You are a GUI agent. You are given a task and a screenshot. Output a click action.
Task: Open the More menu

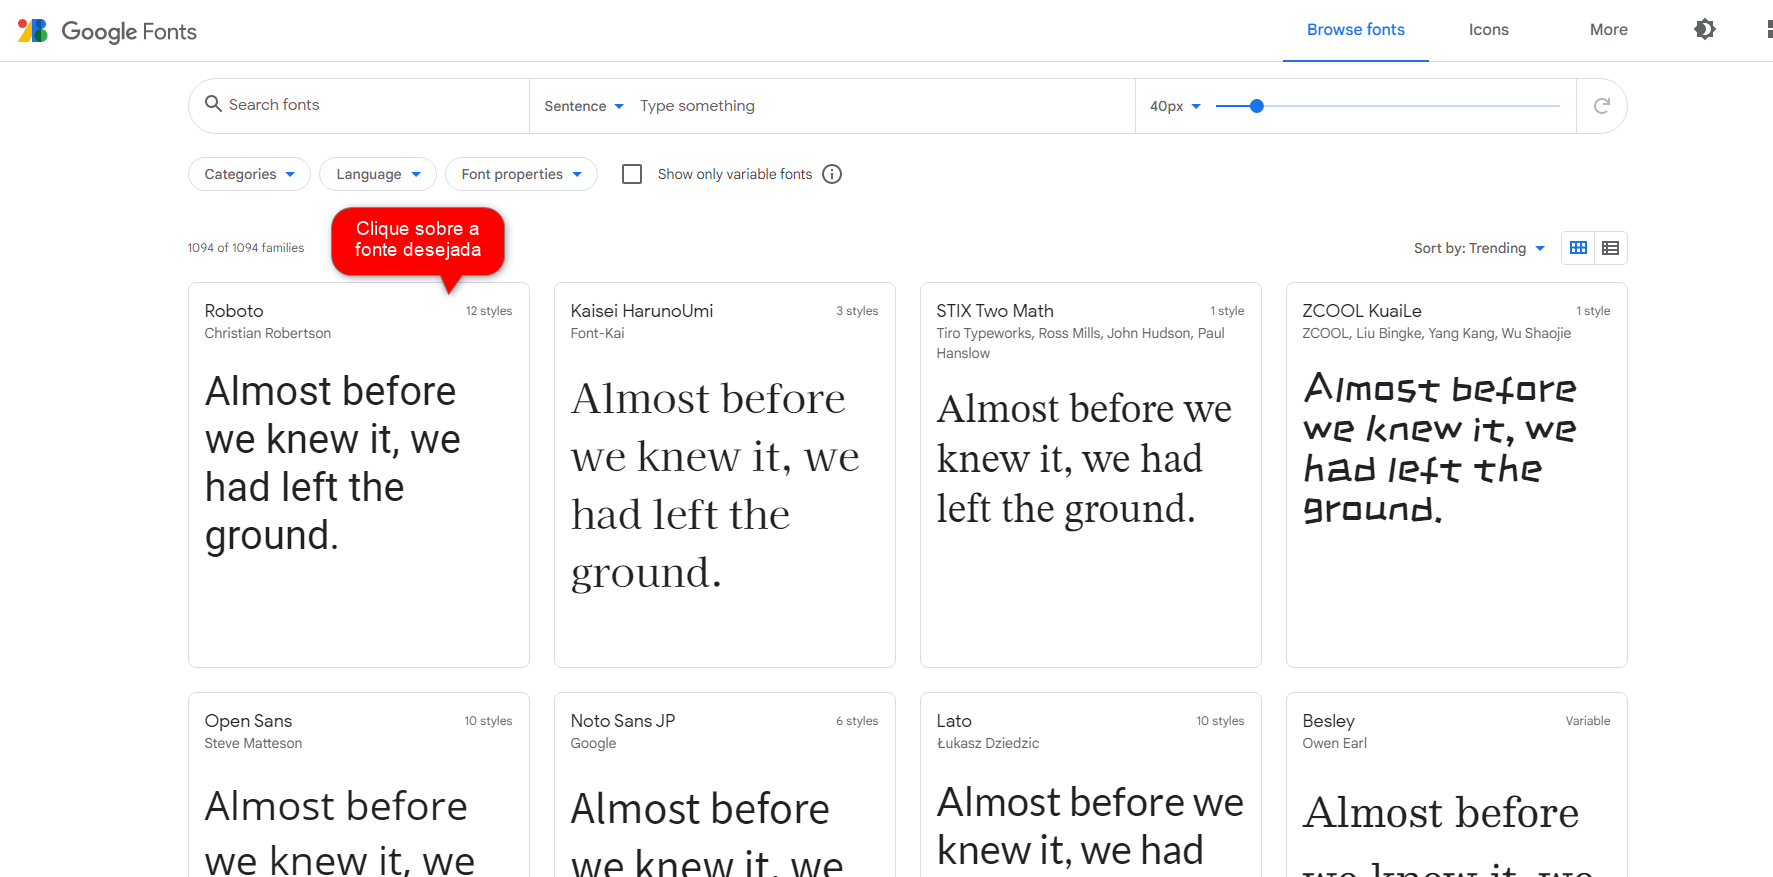[1608, 30]
